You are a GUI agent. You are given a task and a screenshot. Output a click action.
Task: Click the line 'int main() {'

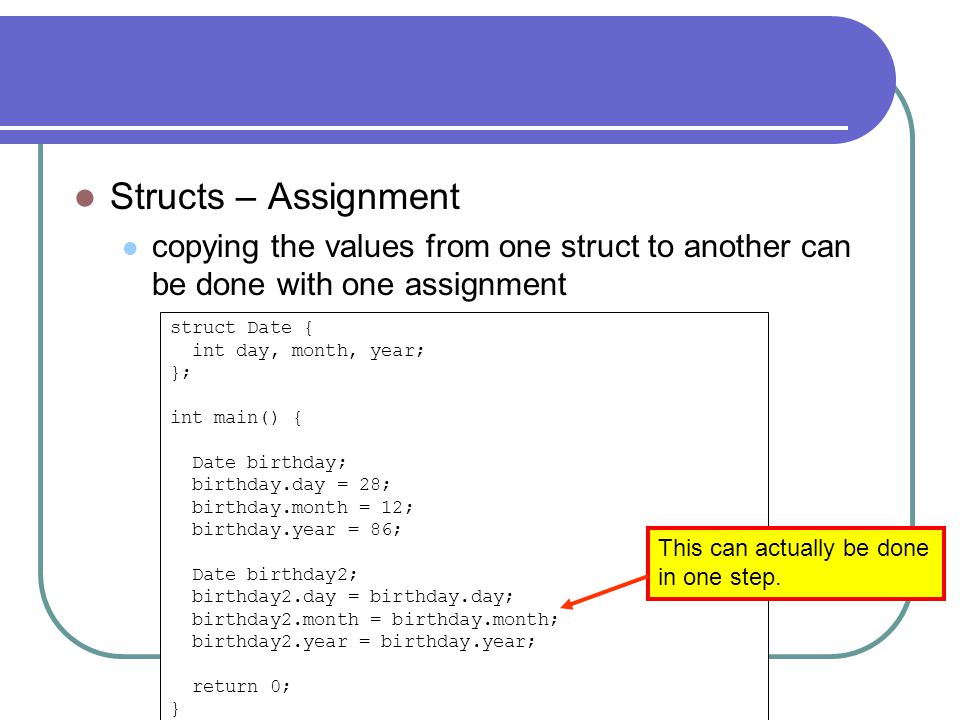(236, 418)
